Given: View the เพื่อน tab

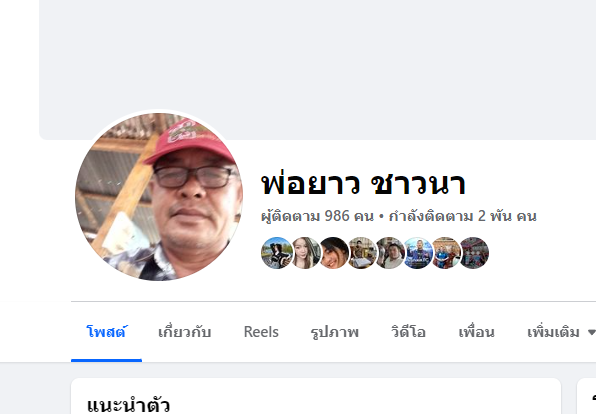Looking at the screenshot, I should tap(476, 332).
